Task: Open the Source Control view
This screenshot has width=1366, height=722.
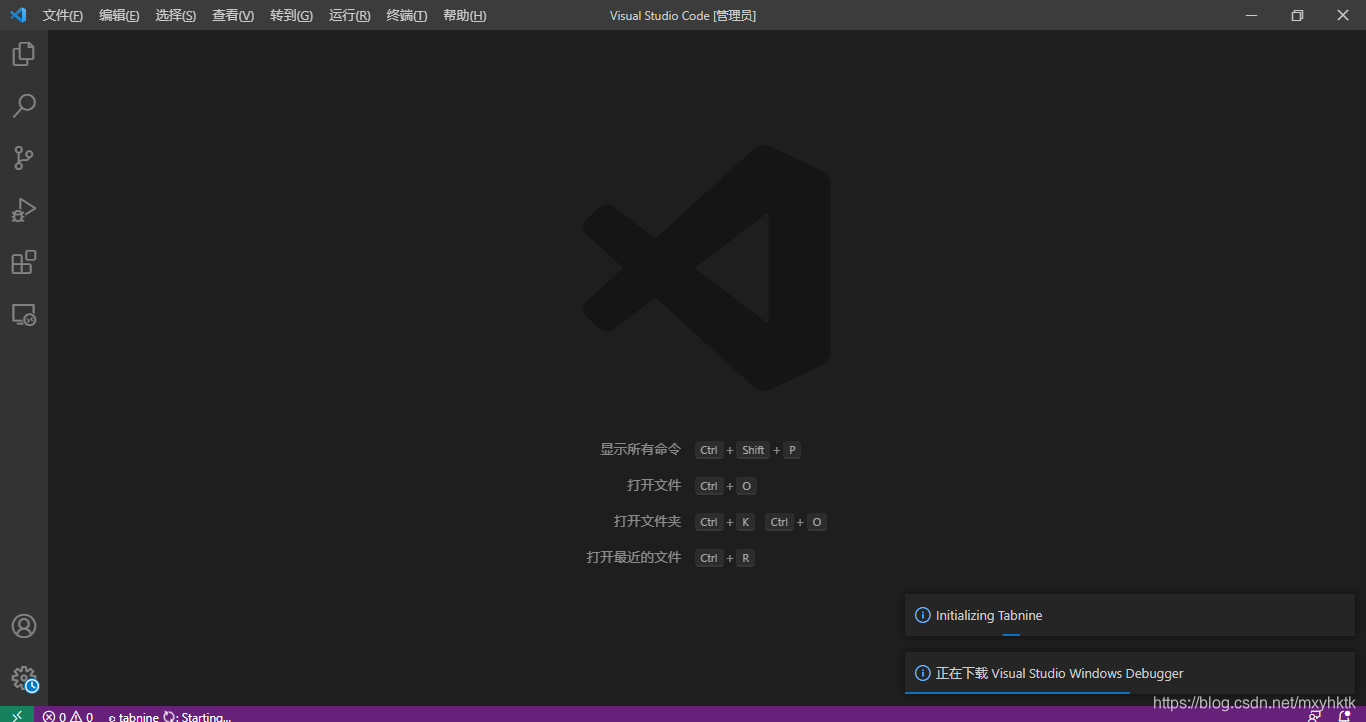Action: 24,158
